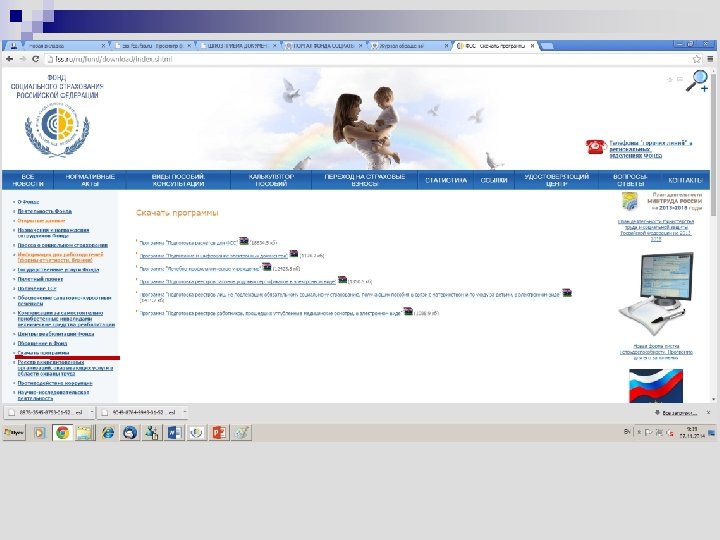Viewport: 720px width, 540px height.
Task: Open 'Удостоверяющий центр' menu item
Action: click(x=557, y=180)
